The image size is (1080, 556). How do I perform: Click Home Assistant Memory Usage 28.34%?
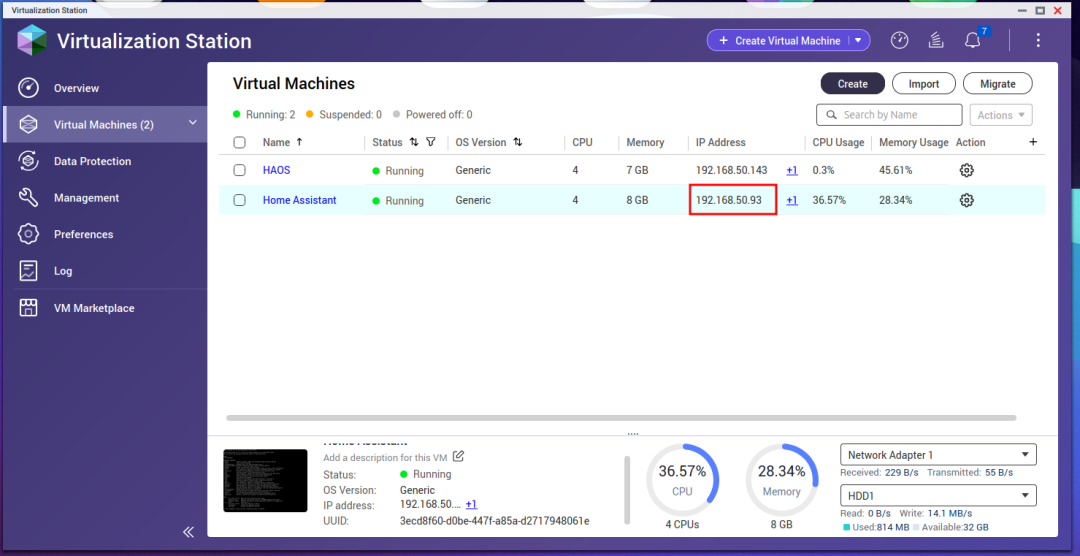pyautogui.click(x=895, y=200)
